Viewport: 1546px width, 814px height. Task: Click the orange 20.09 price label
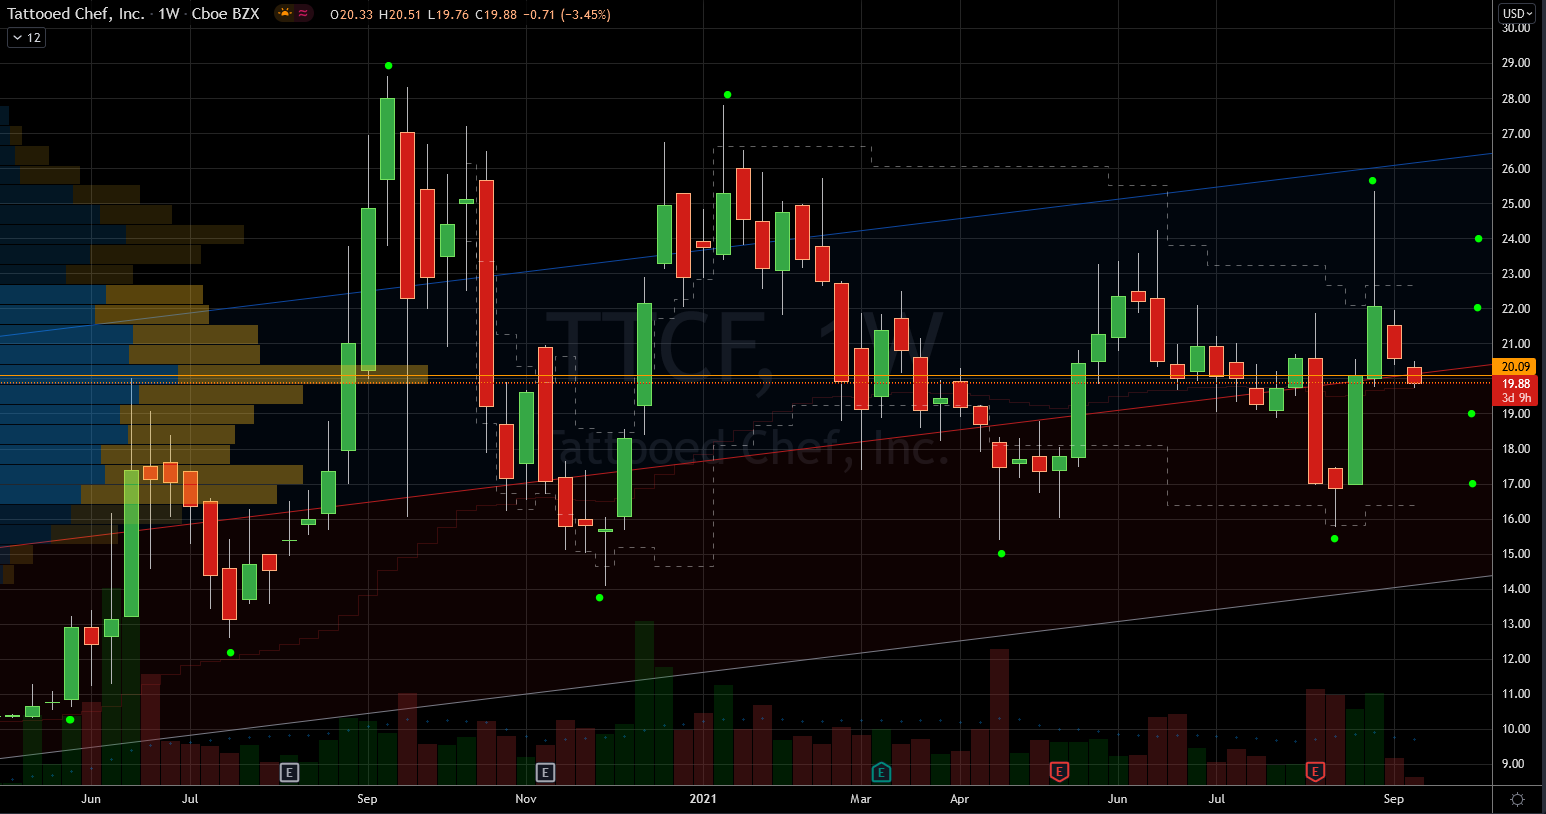tap(1516, 367)
